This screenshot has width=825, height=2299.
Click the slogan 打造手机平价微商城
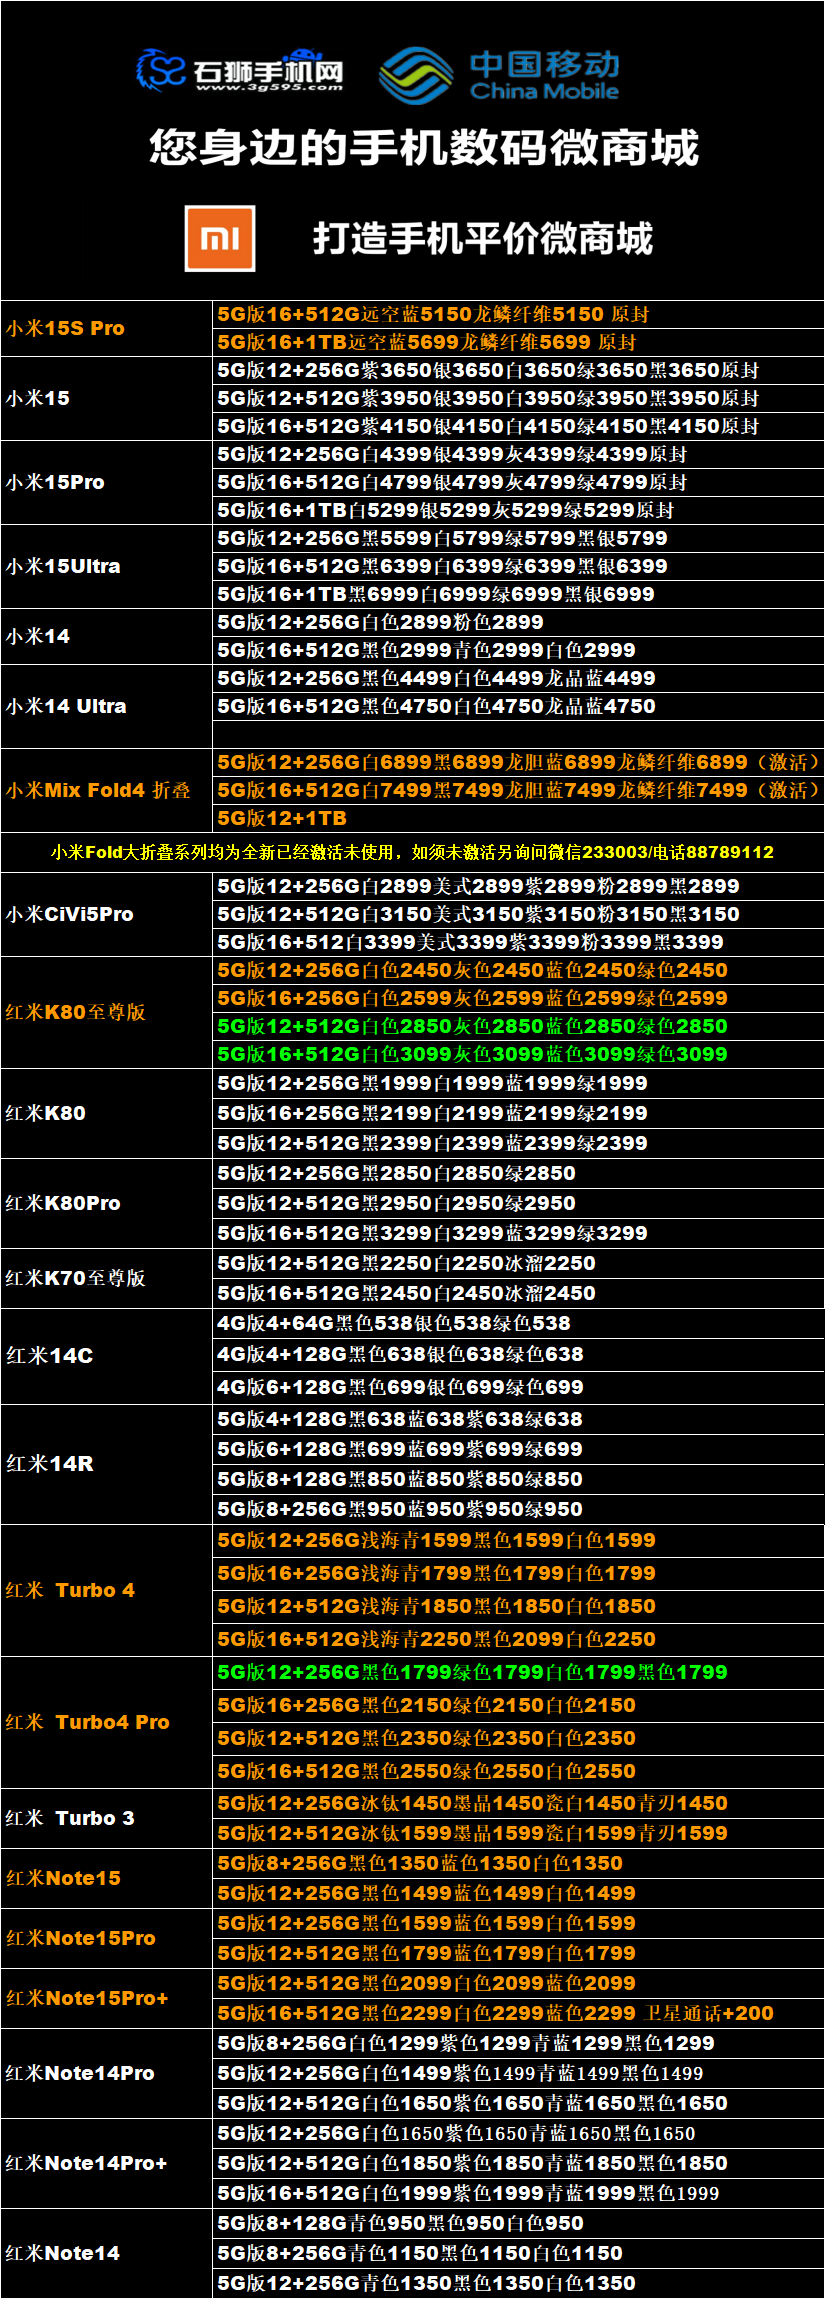[x=482, y=239]
